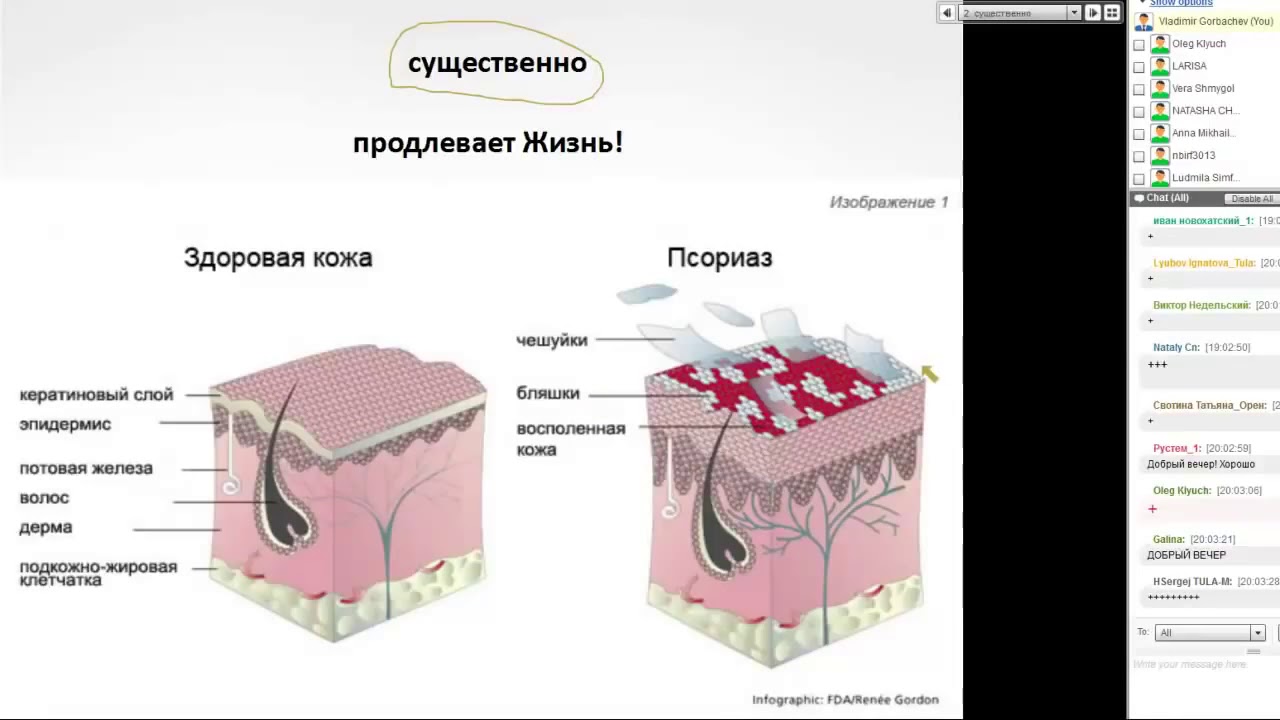The image size is (1280, 720).
Task: Click LARISA's green attendee avatar
Action: (1160, 66)
